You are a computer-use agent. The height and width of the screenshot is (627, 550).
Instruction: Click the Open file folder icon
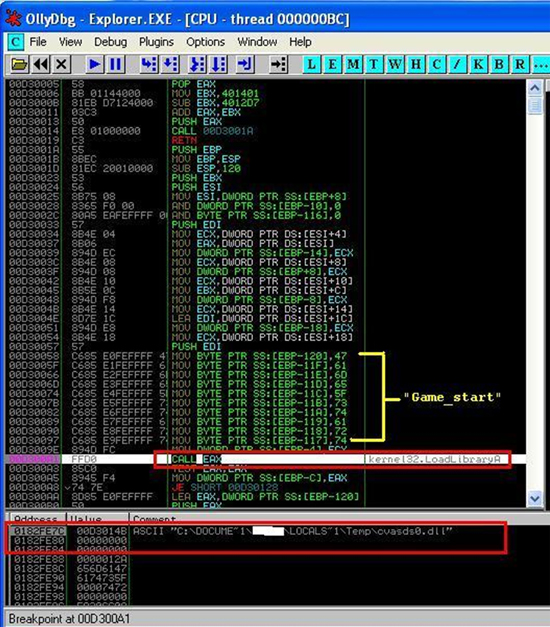(x=18, y=64)
